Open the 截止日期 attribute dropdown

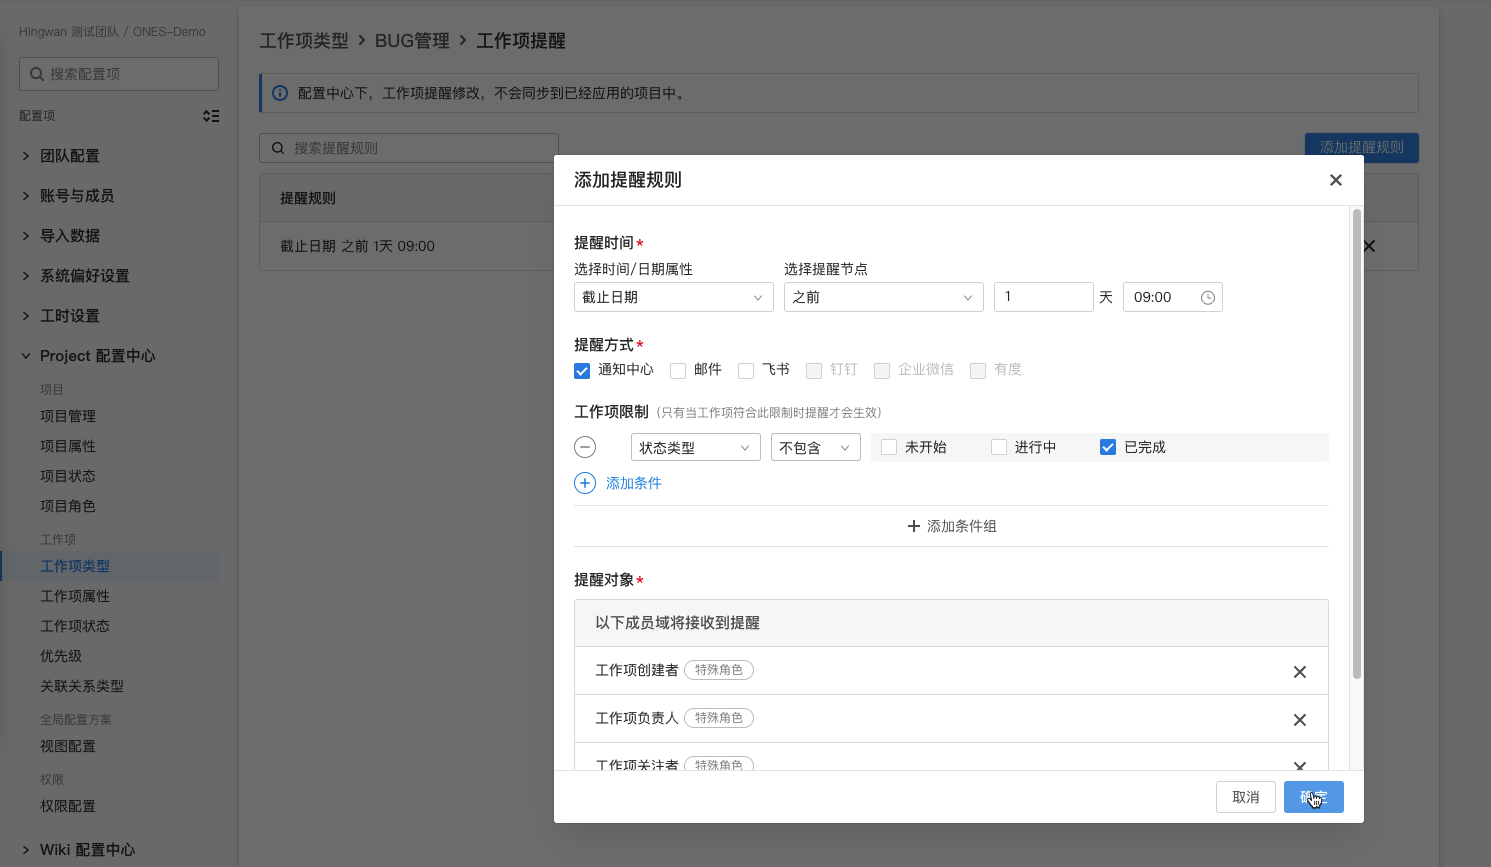[673, 296]
